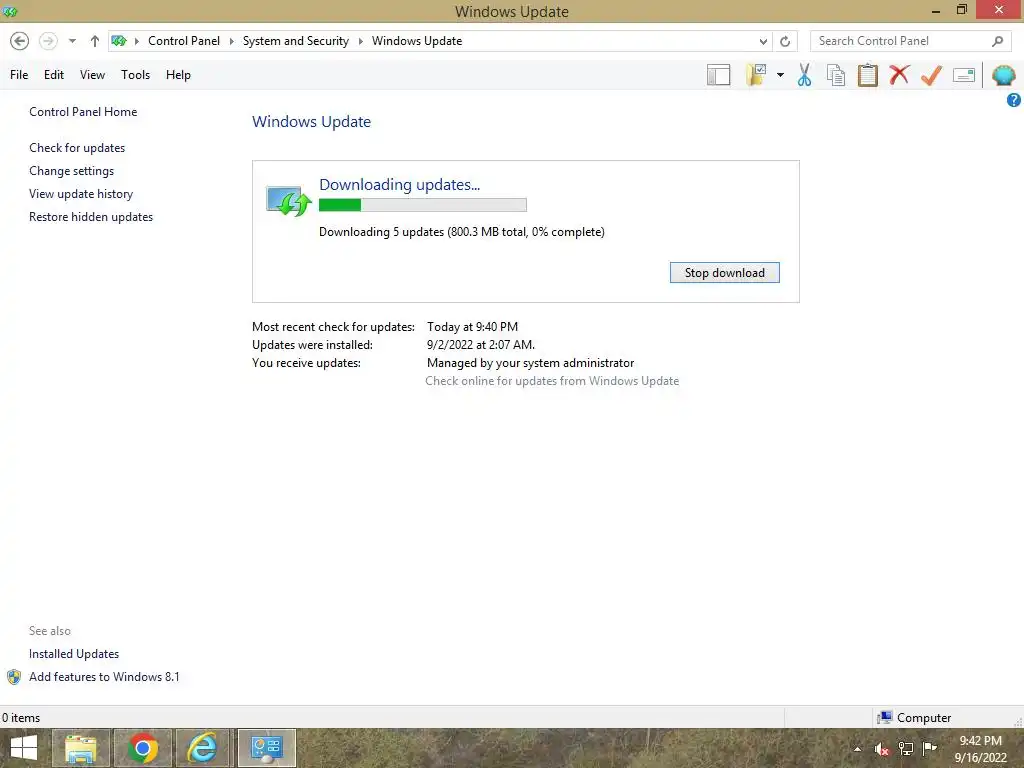Click Computer in the status bar
Image resolution: width=1024 pixels, height=768 pixels.
click(x=923, y=718)
